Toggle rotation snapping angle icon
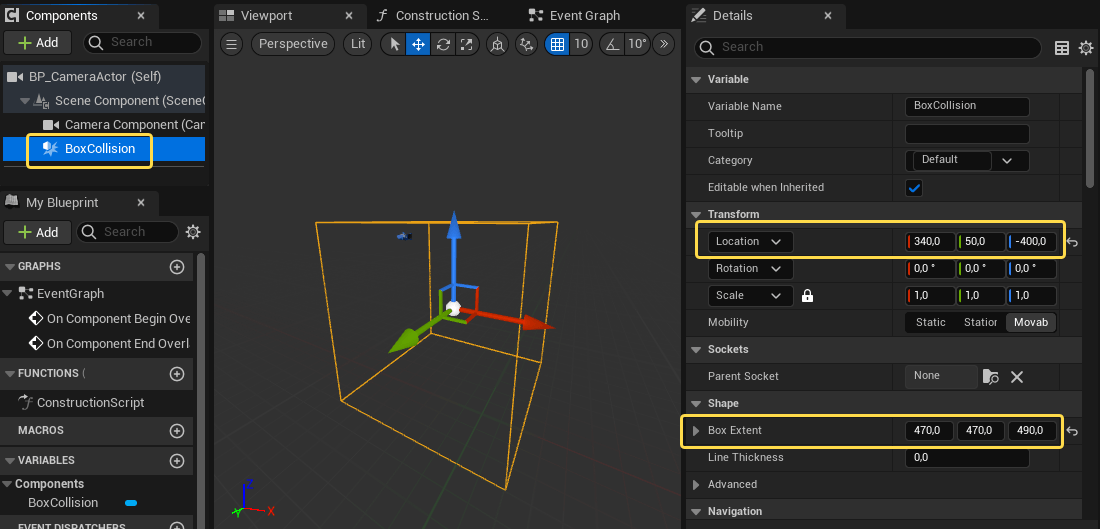Viewport: 1100px width, 529px height. click(612, 44)
